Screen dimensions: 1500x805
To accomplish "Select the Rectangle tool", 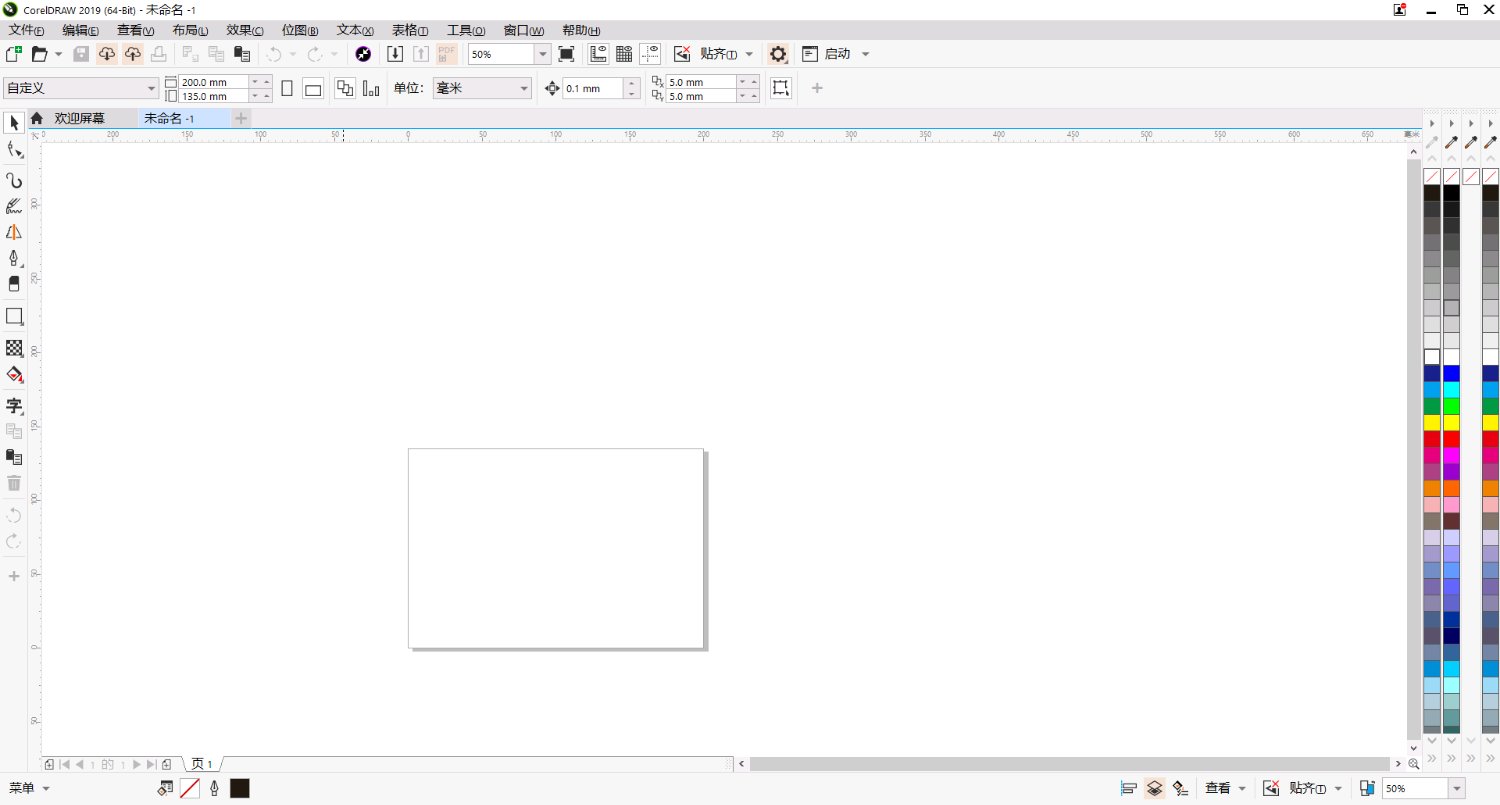I will click(x=14, y=316).
